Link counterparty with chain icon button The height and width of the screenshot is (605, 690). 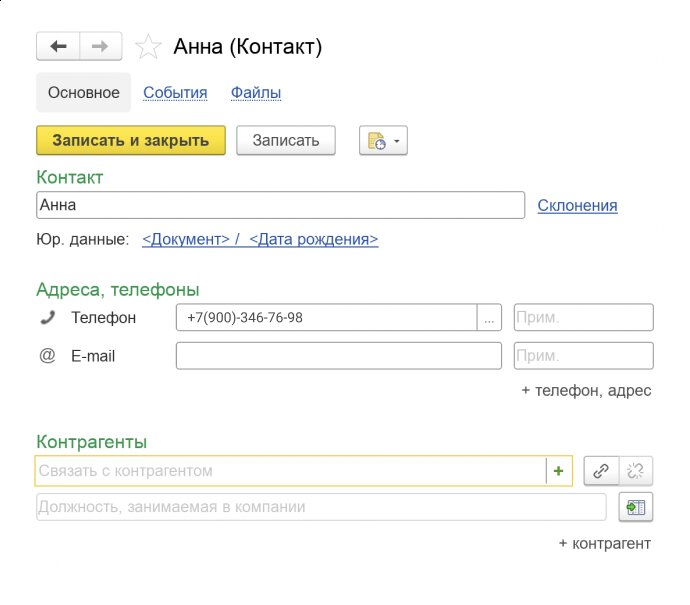[x=601, y=471]
